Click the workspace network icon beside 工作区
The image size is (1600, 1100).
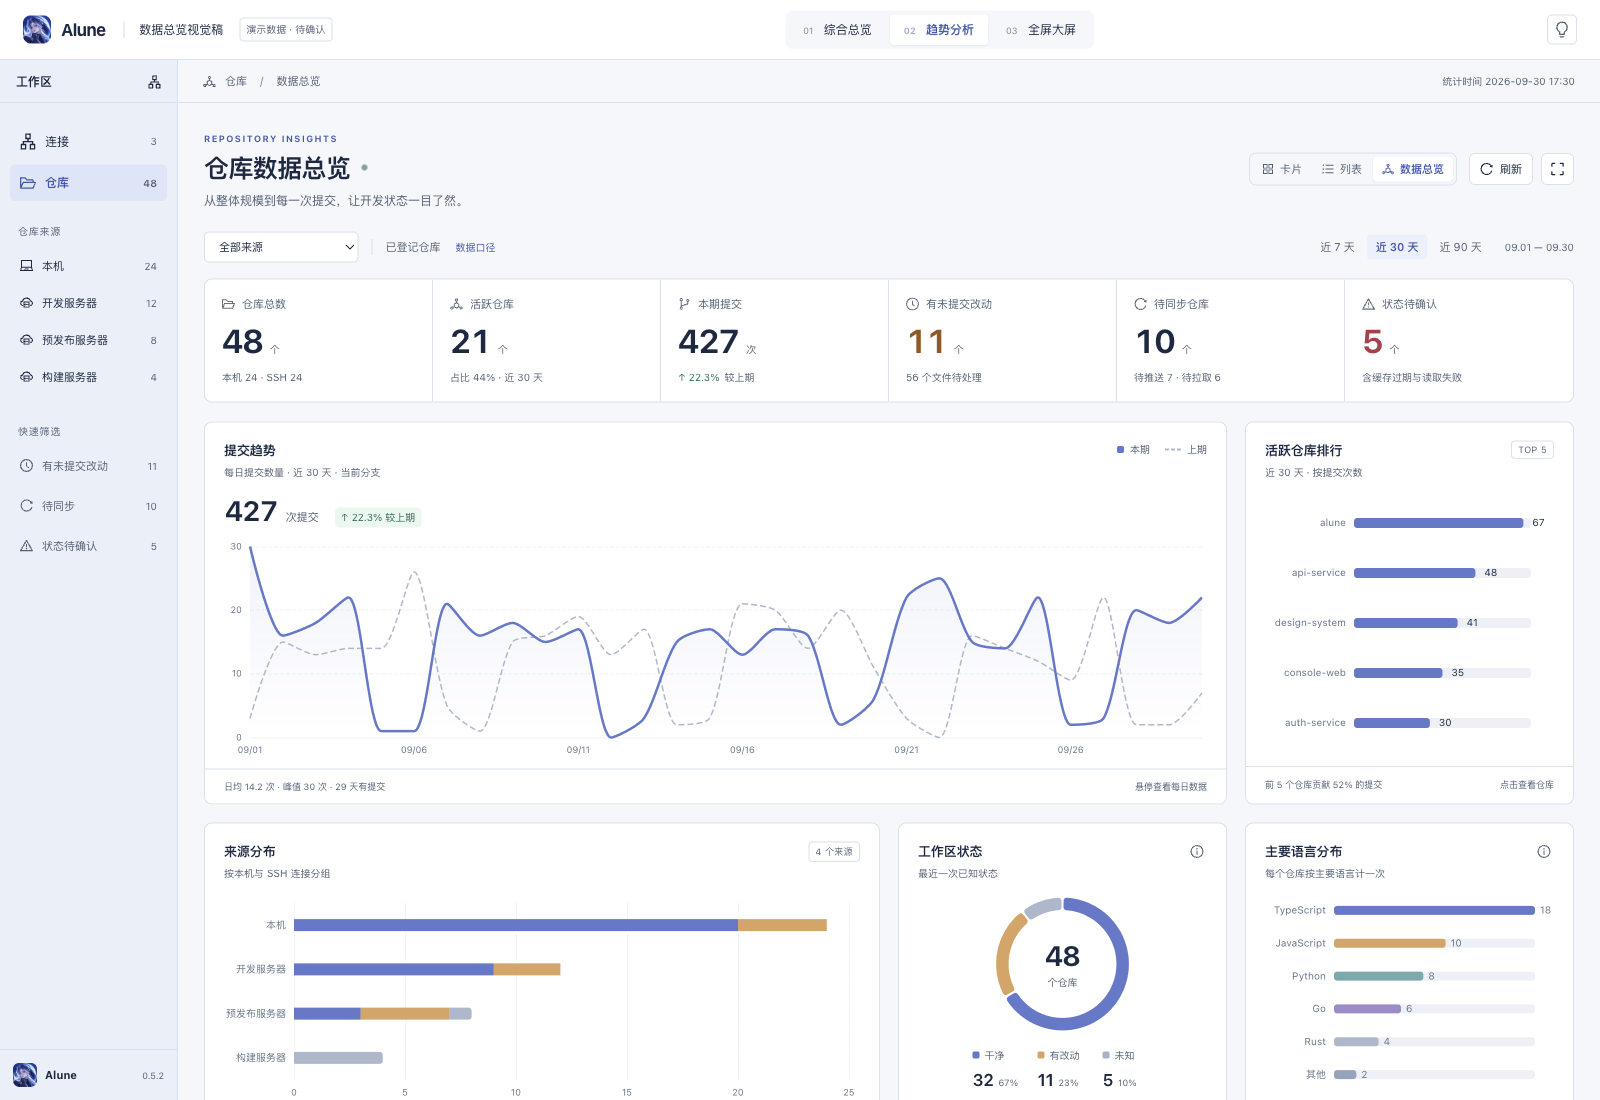tap(154, 82)
